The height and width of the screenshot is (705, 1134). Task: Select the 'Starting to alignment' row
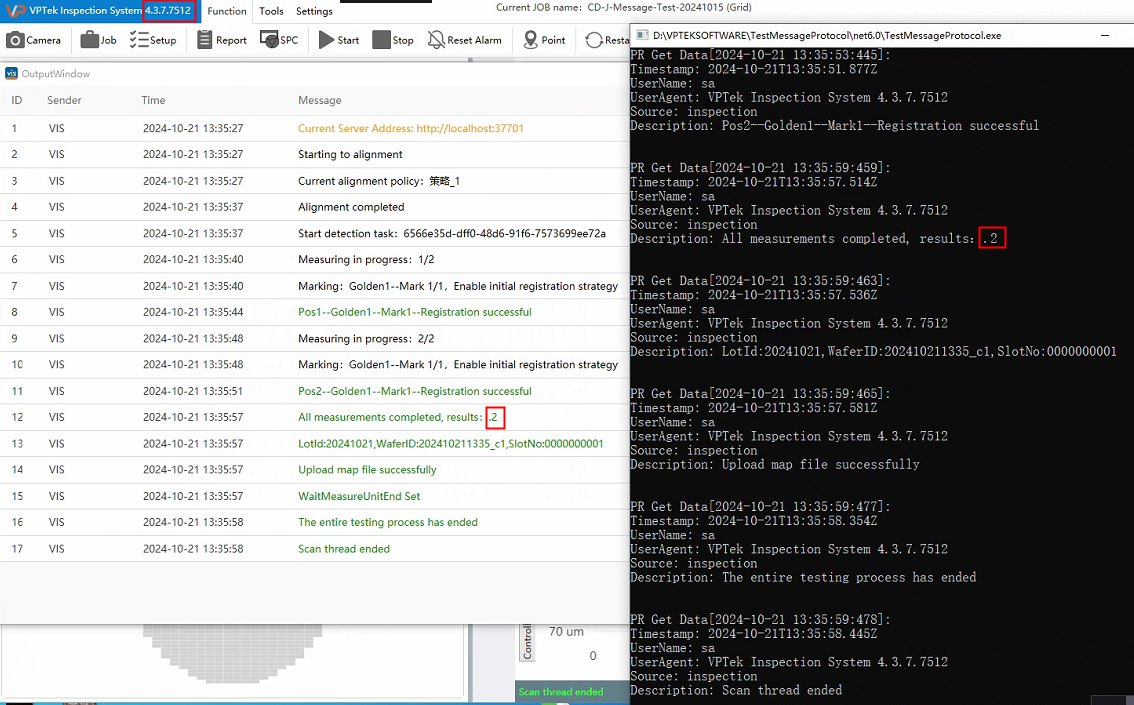click(x=315, y=154)
